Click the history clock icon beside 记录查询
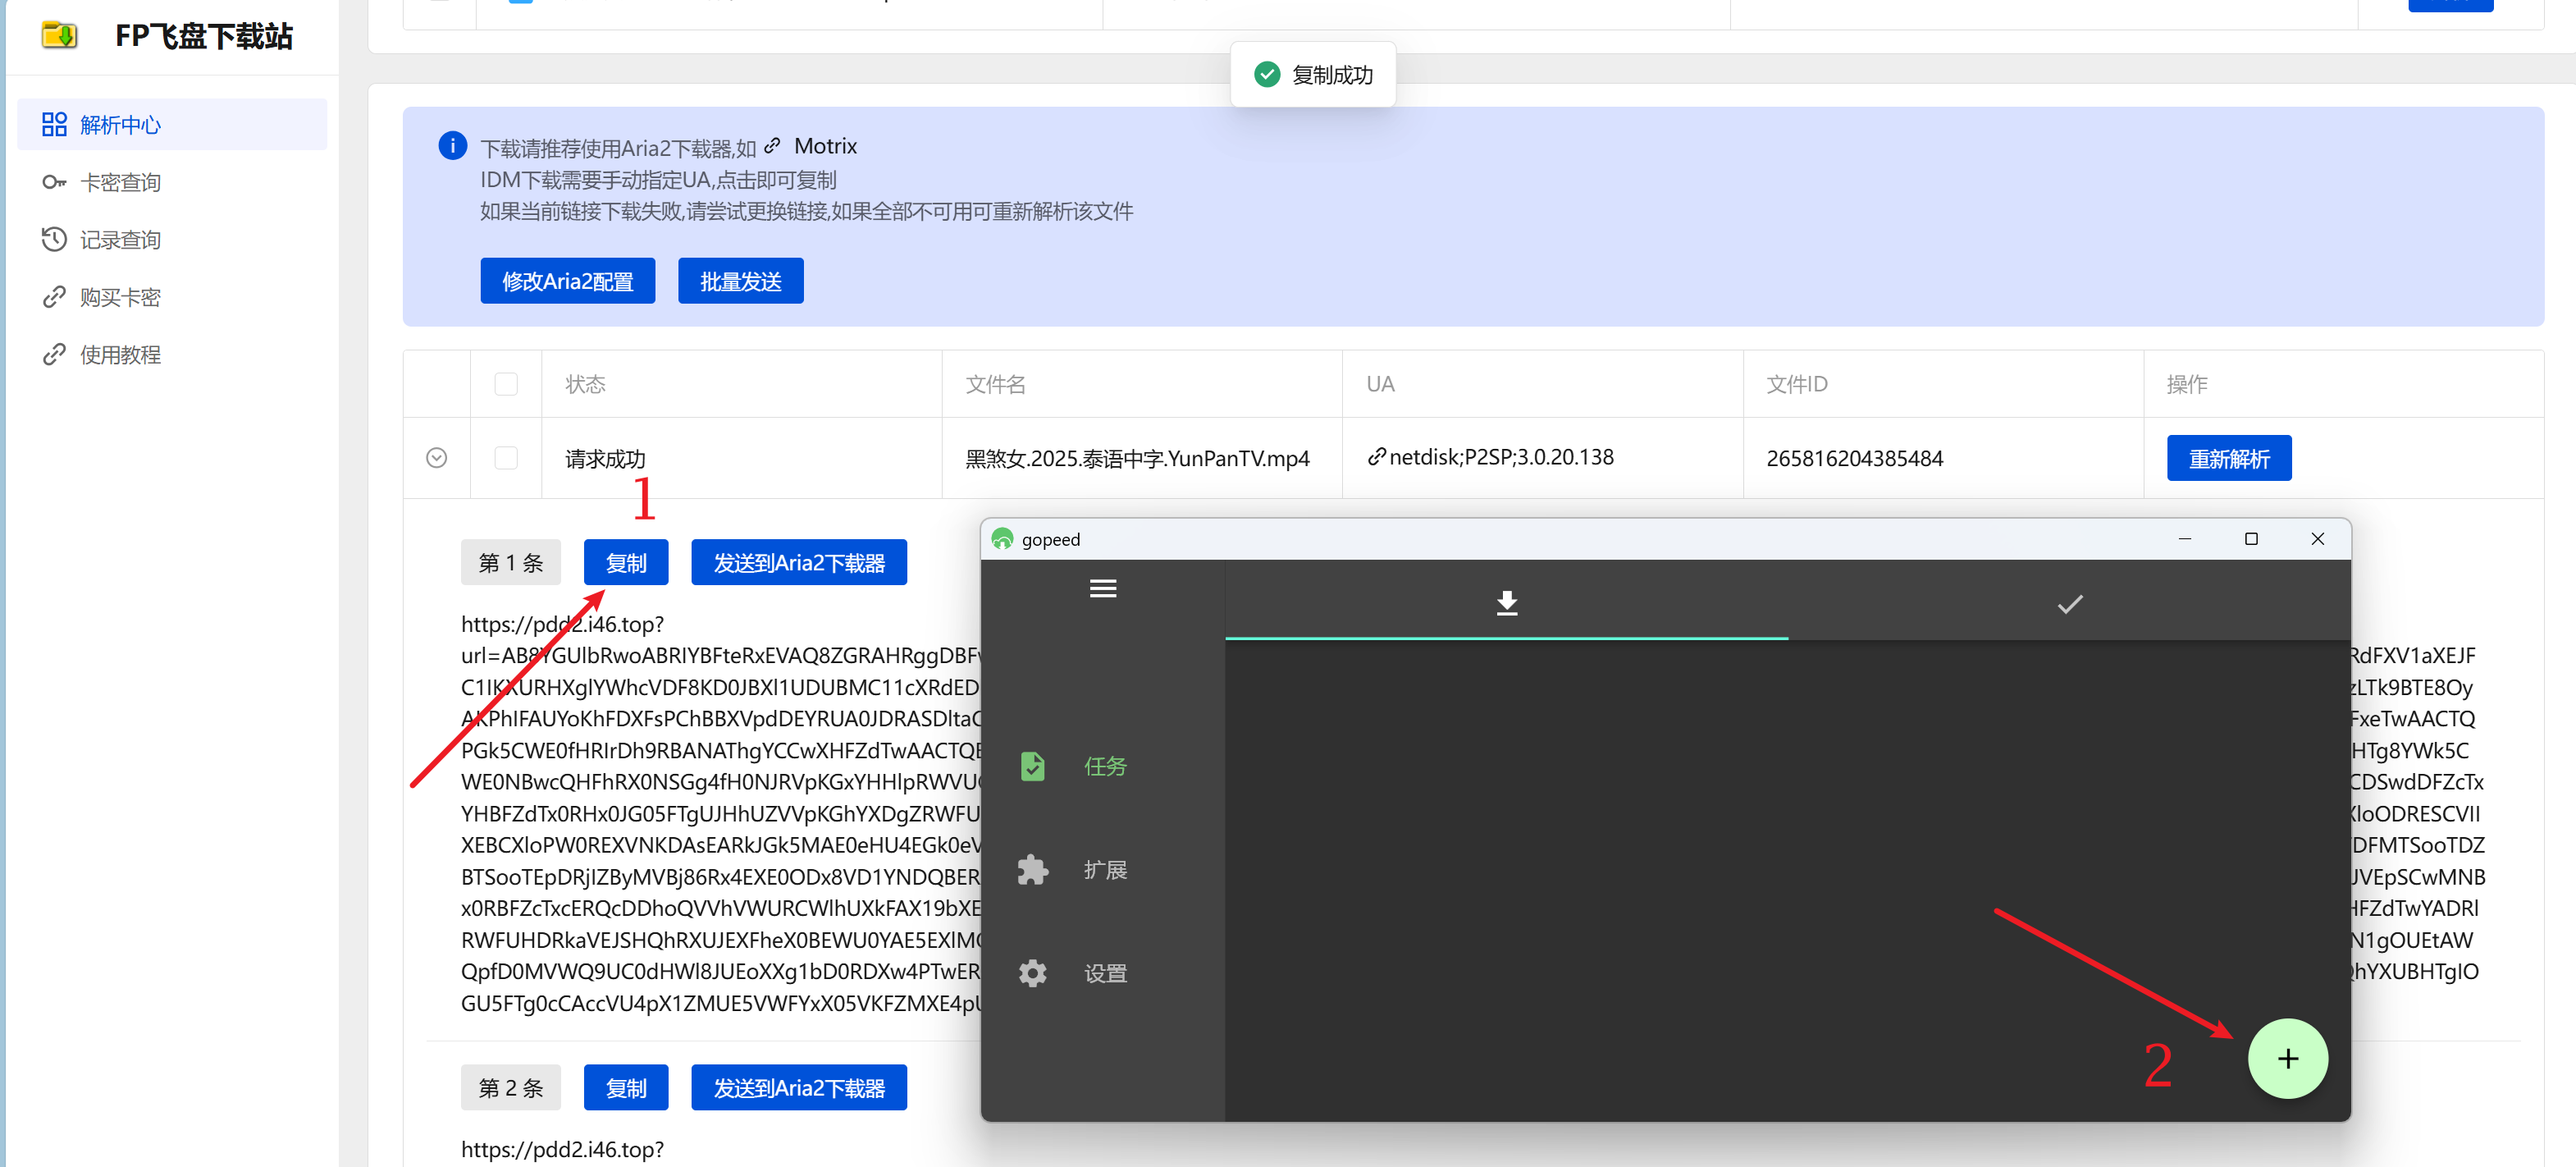2576x1167 pixels. (x=54, y=239)
